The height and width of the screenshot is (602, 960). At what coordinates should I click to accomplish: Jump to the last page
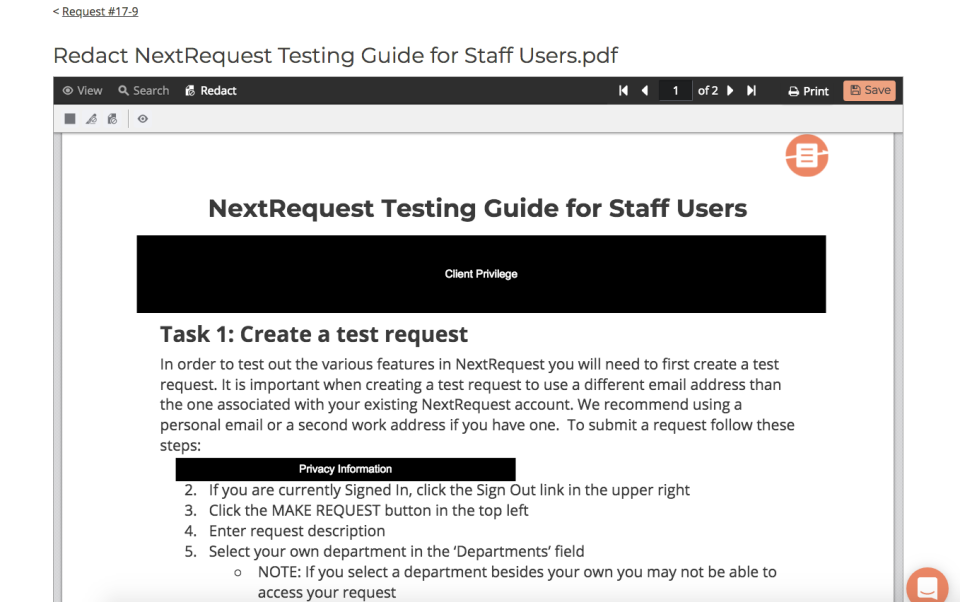tap(752, 90)
